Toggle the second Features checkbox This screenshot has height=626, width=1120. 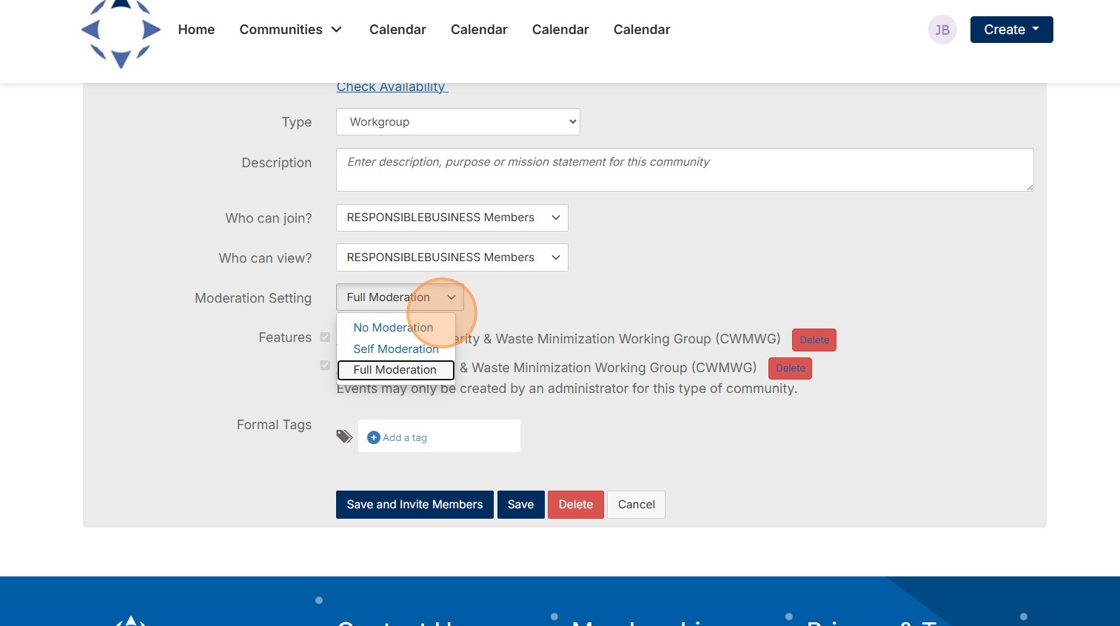coord(325,366)
